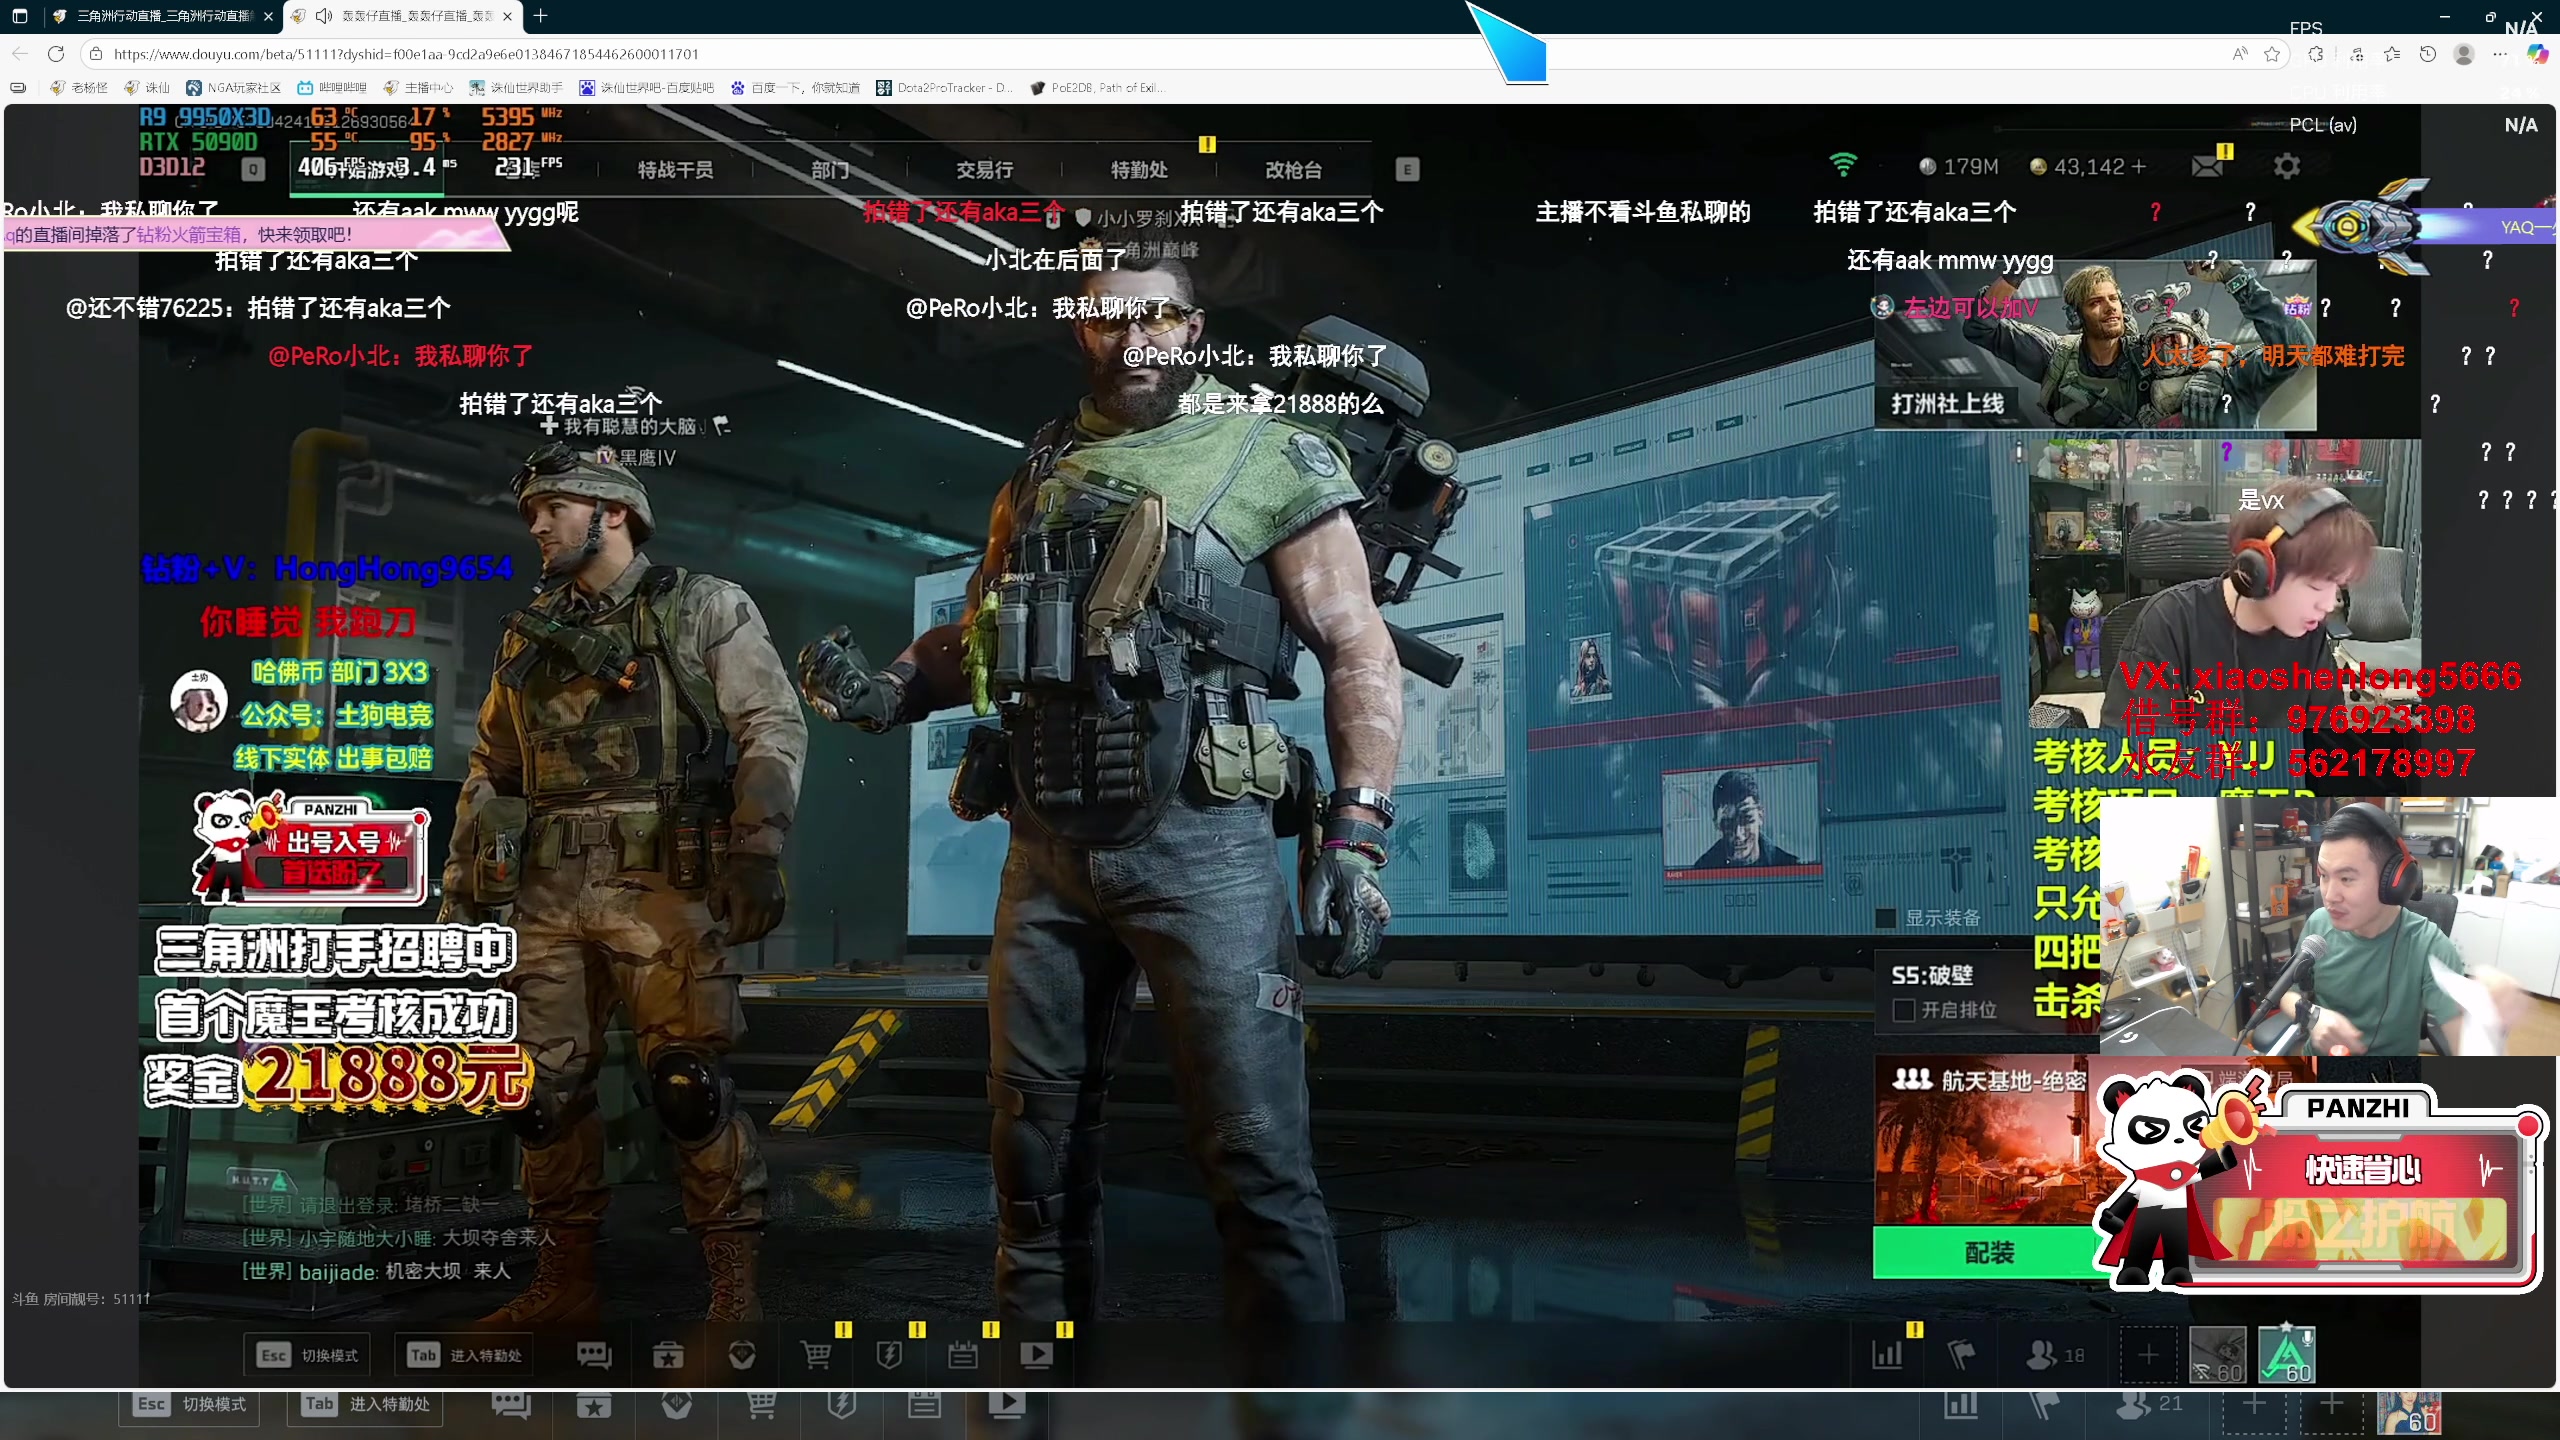Open the browser profile avatar
Image resolution: width=2560 pixels, height=1440 pixels.
coord(2464,54)
